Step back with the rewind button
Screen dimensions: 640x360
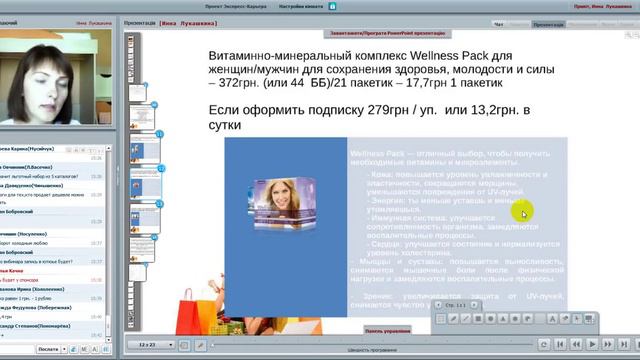click(576, 345)
